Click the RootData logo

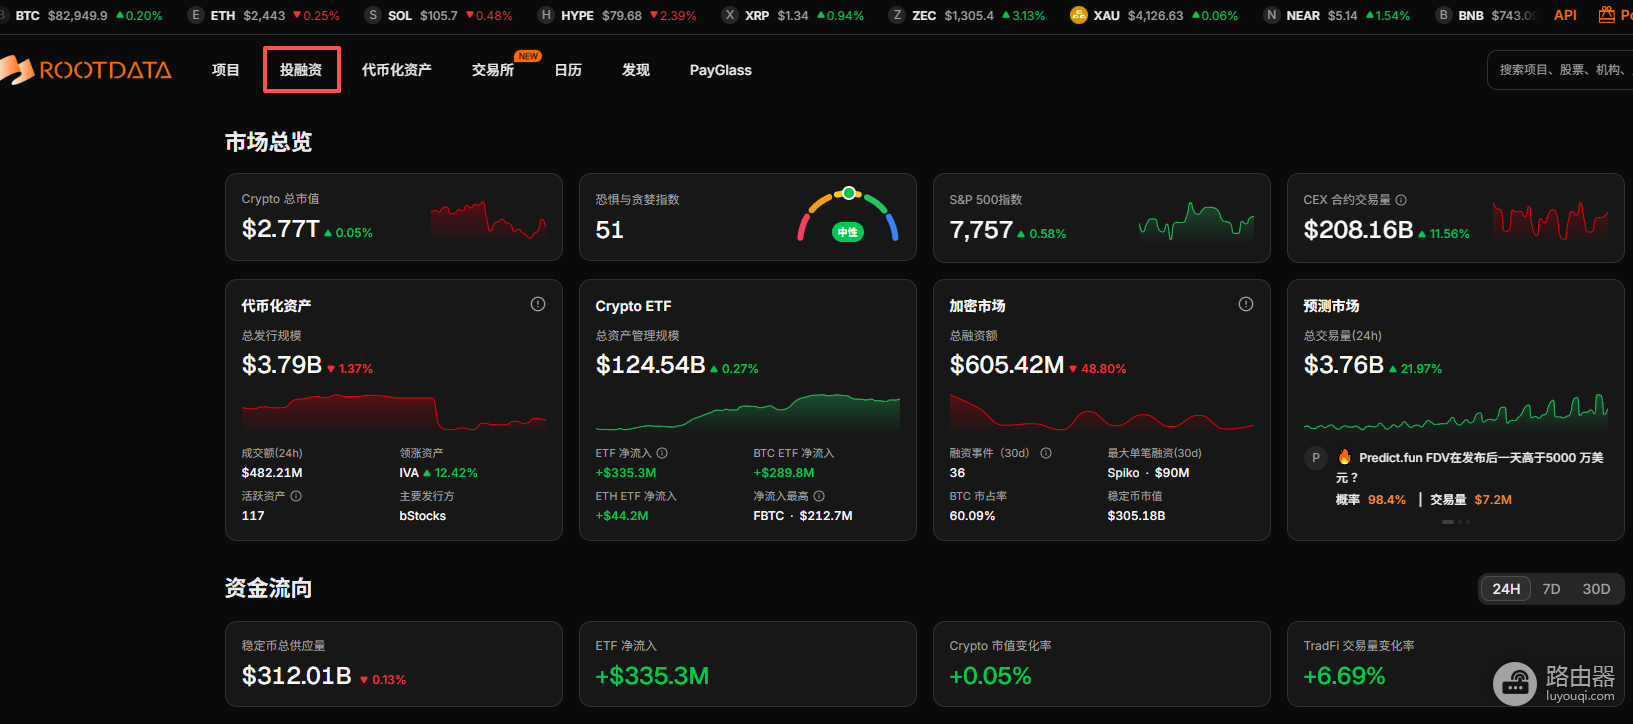[x=86, y=70]
